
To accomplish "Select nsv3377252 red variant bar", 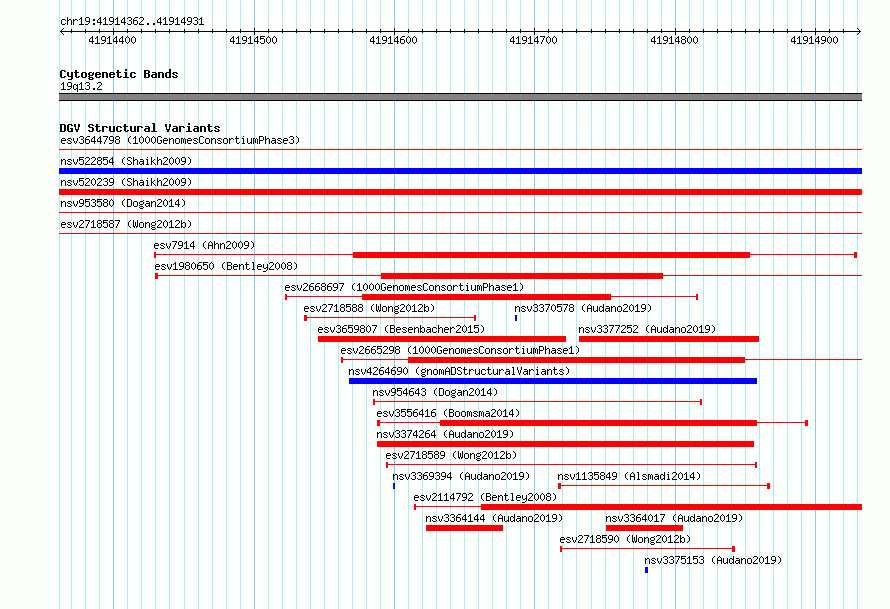I will coord(669,339).
